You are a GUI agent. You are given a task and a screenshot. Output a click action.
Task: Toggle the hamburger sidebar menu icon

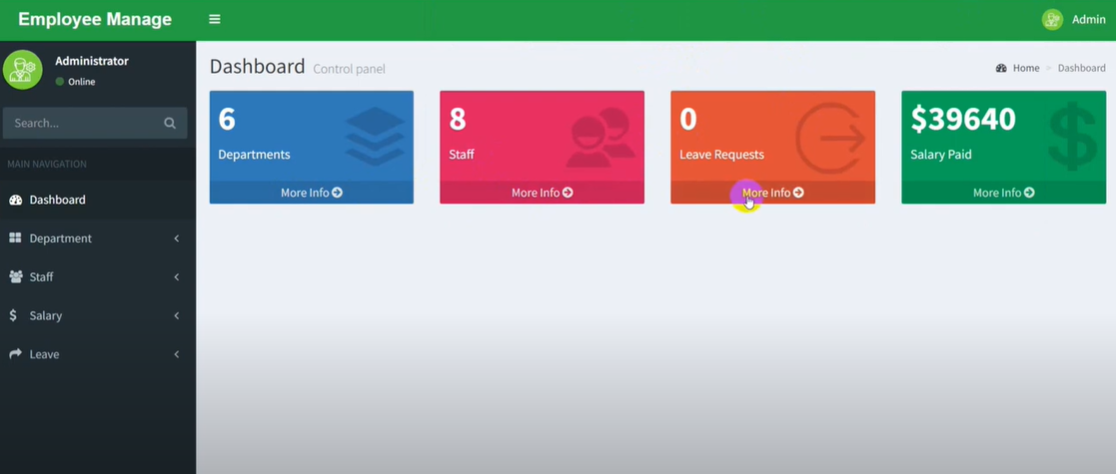[214, 19]
